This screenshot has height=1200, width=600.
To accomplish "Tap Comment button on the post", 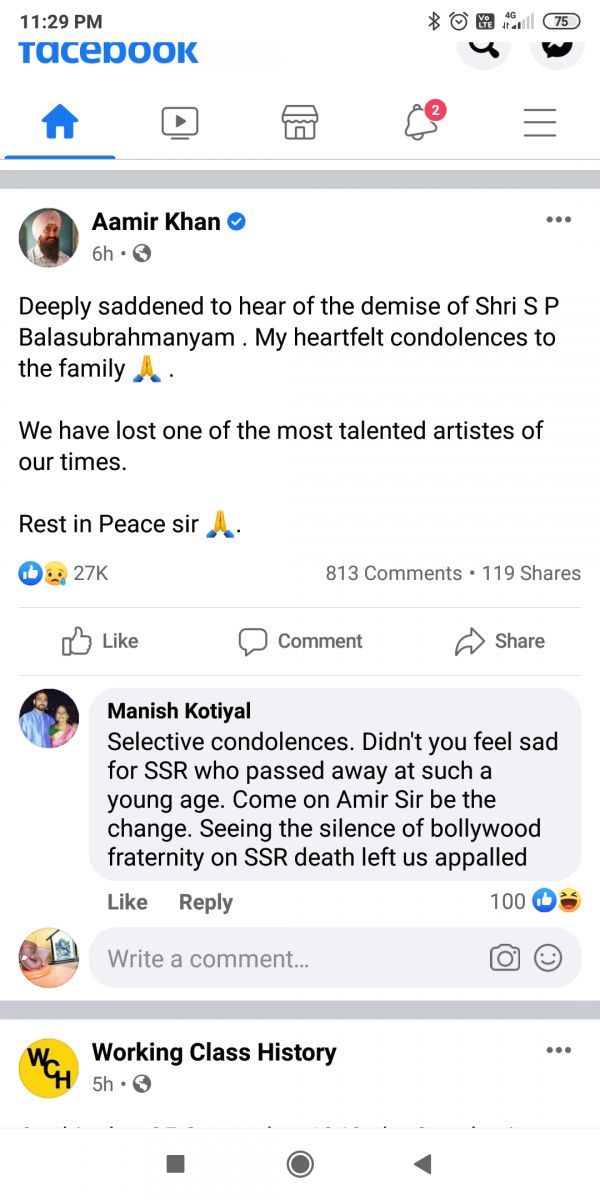I will coord(300,641).
